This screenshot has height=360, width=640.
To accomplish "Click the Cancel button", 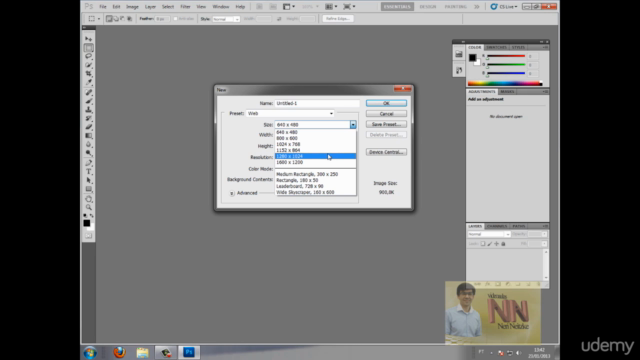I will [x=386, y=114].
